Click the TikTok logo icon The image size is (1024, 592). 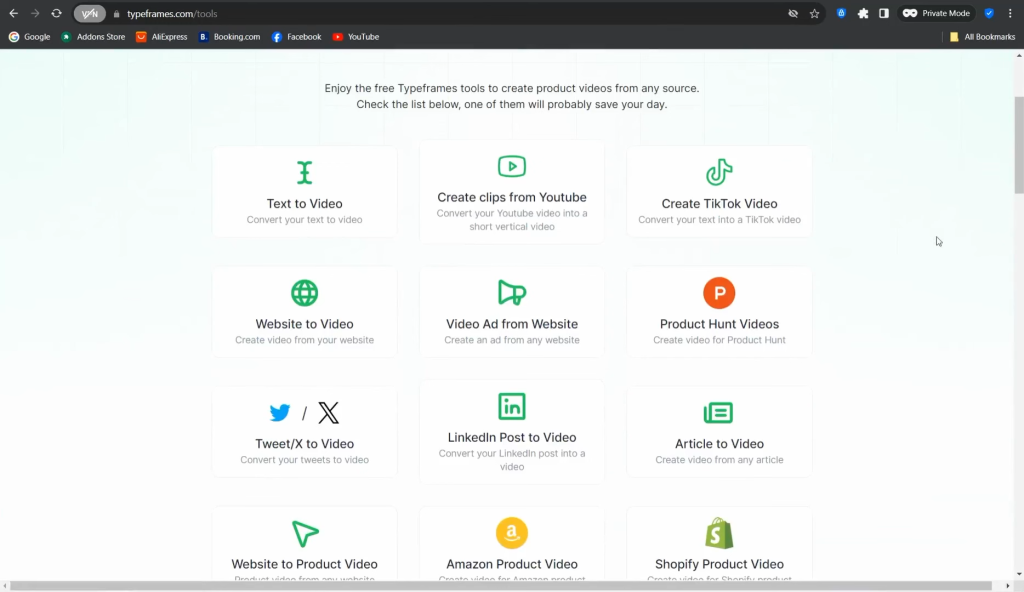pos(719,173)
